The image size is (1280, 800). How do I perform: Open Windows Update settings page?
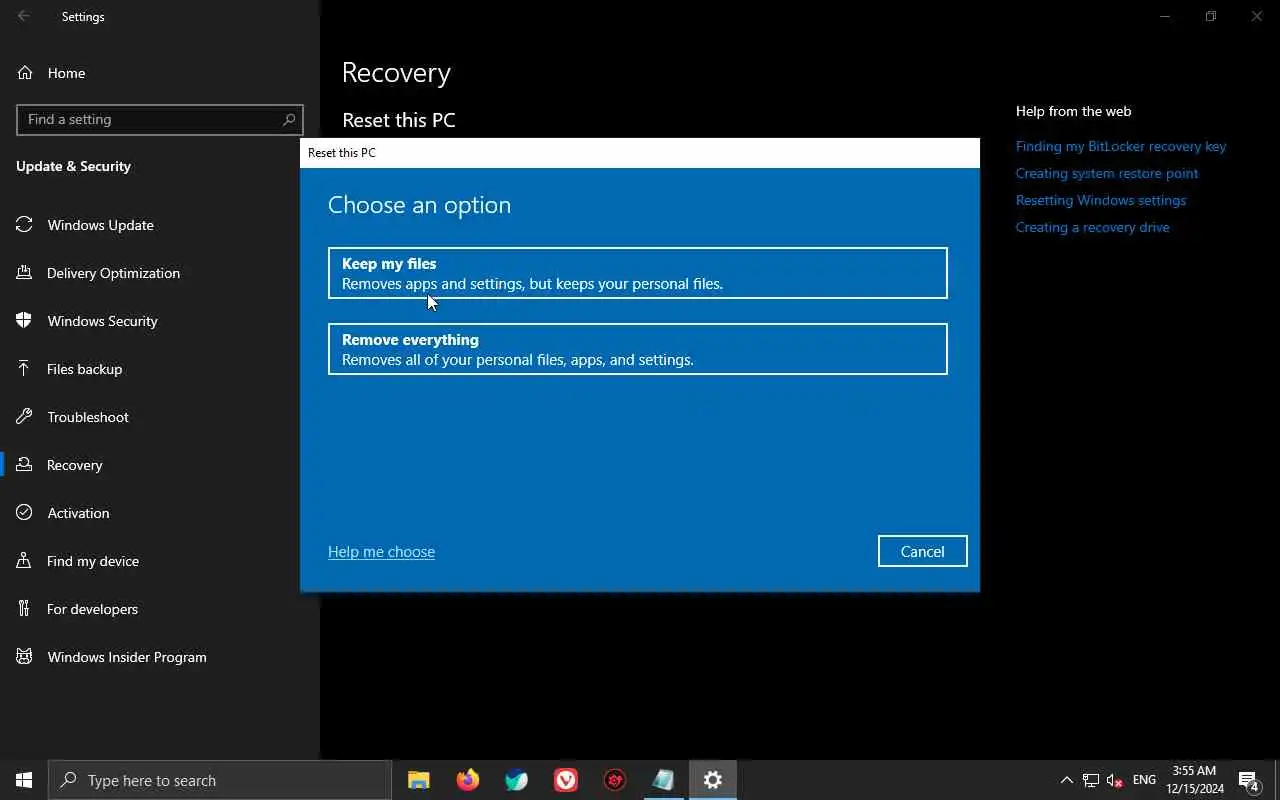click(160, 225)
